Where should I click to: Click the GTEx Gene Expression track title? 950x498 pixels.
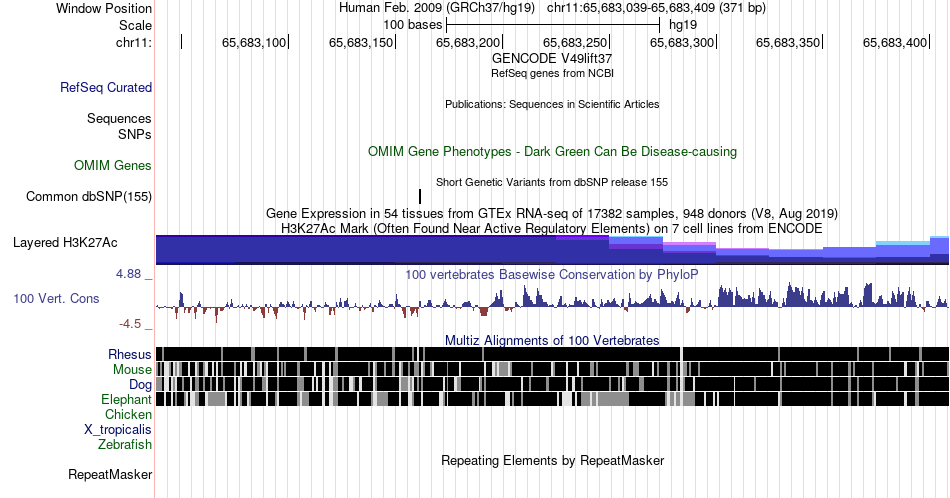point(552,213)
